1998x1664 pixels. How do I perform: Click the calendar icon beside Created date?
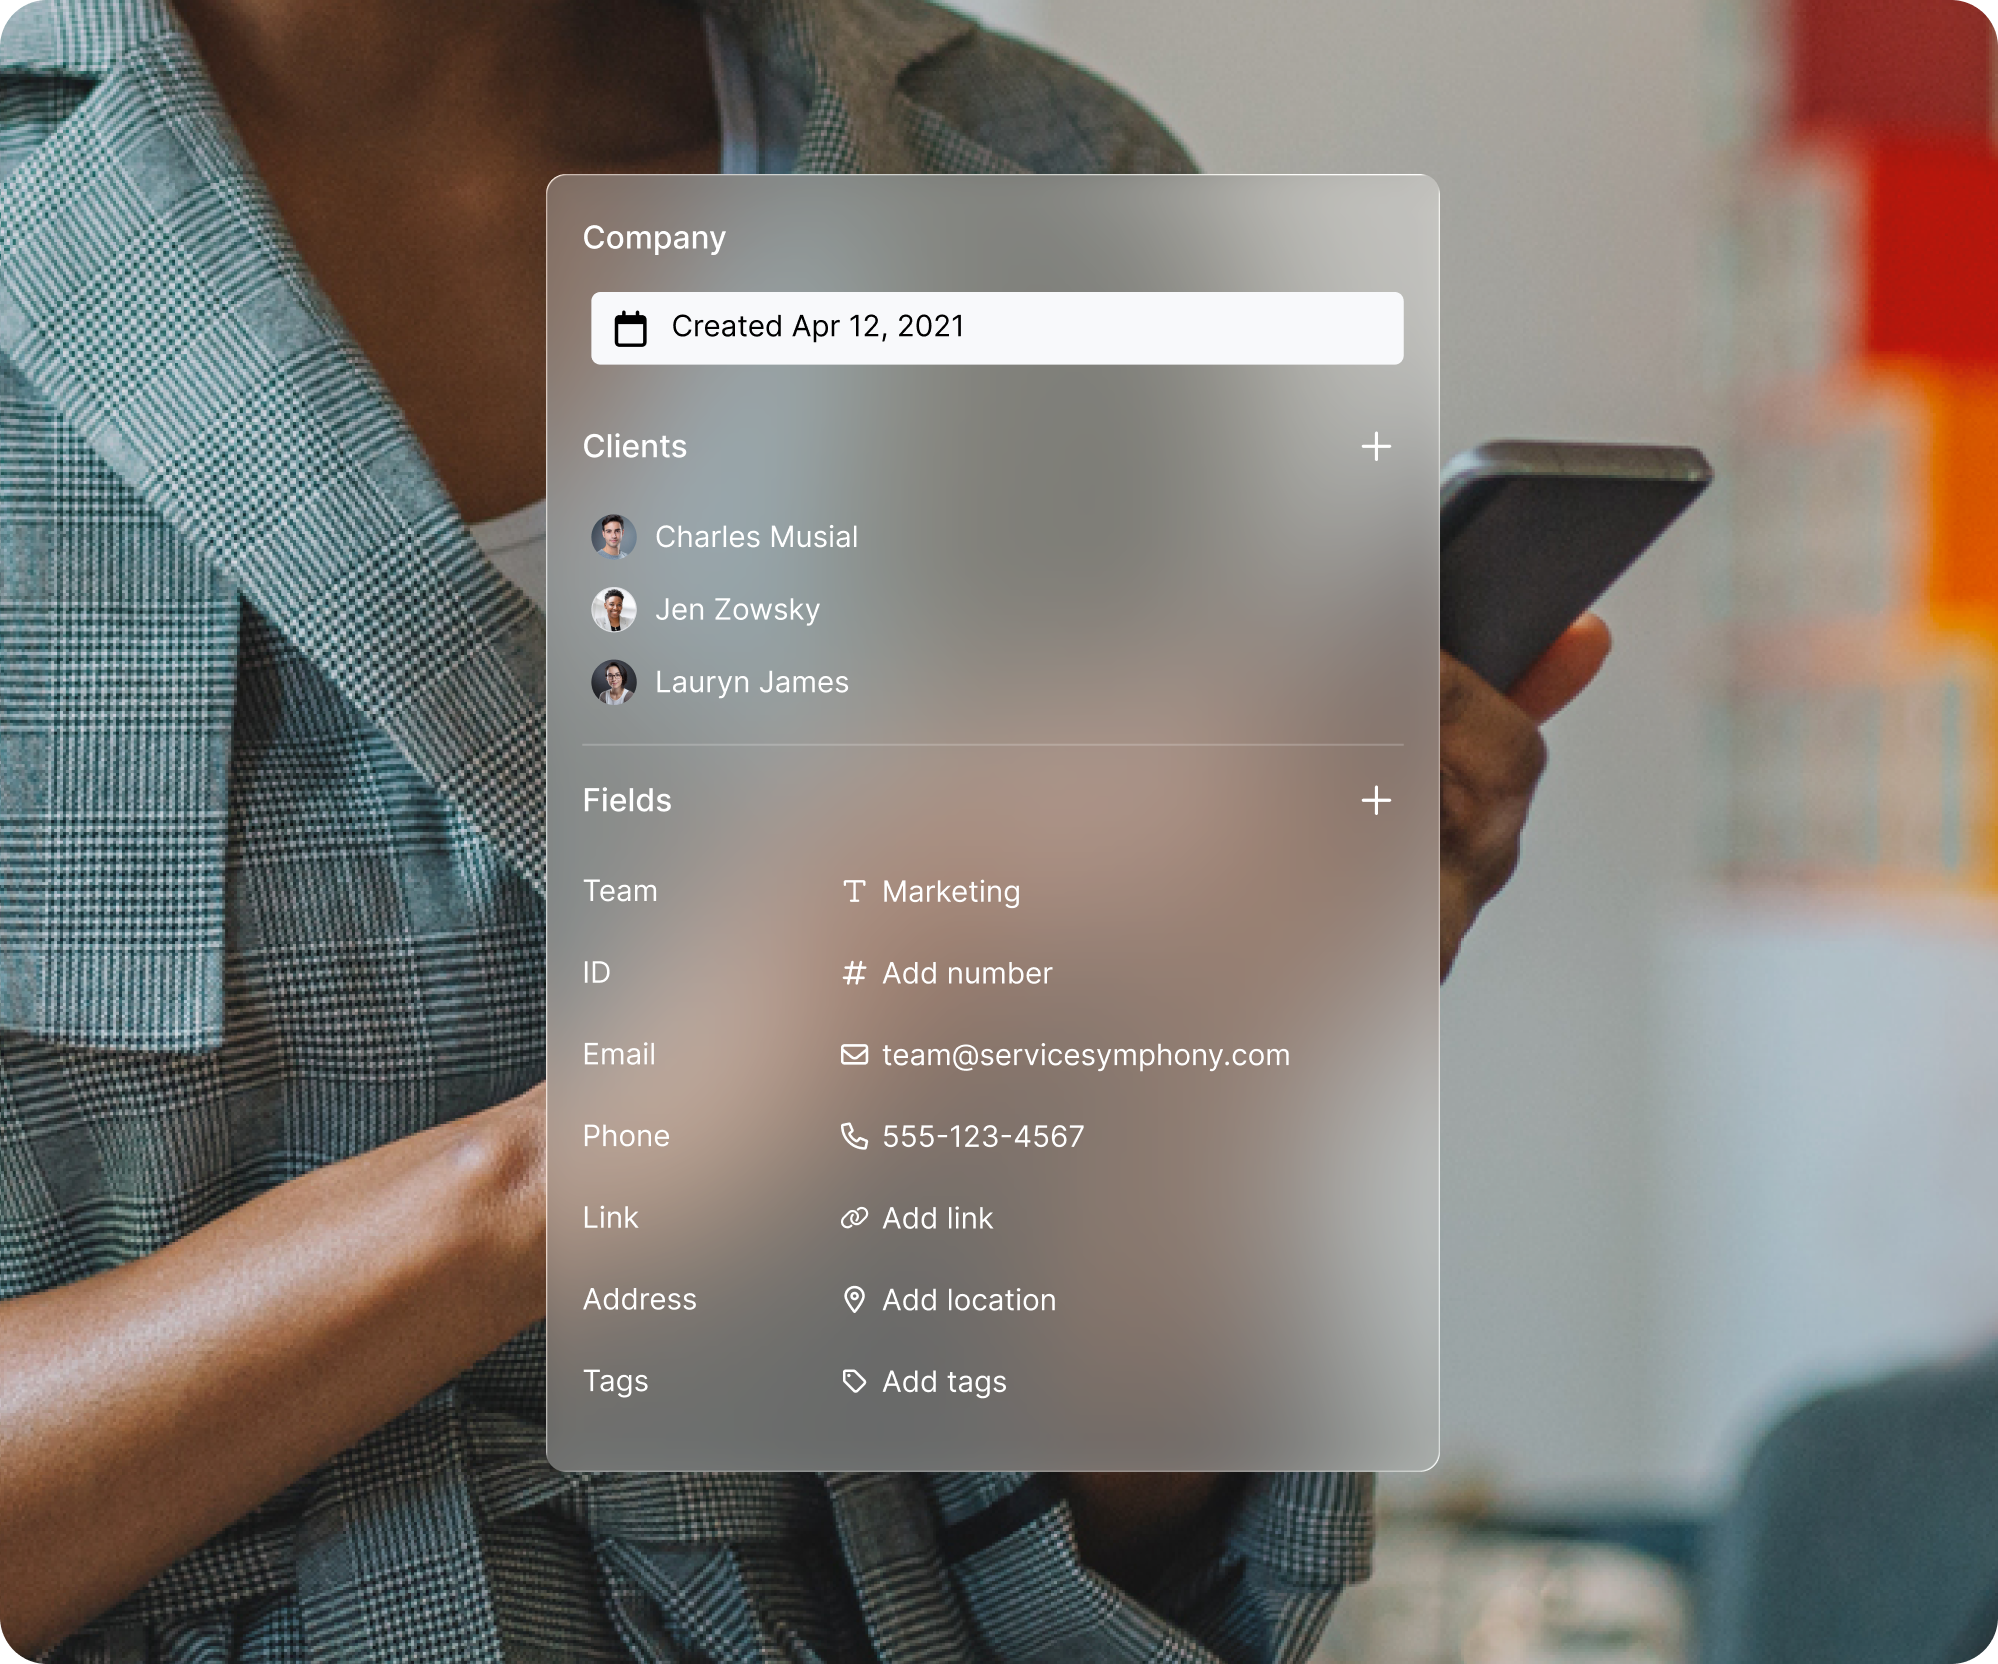click(630, 328)
